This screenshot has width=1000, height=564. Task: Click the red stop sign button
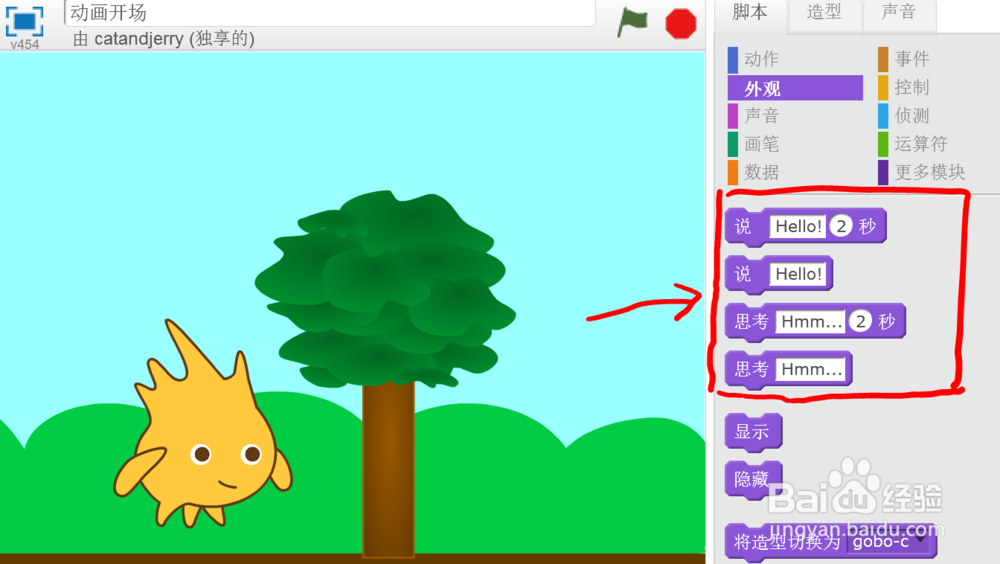point(680,24)
